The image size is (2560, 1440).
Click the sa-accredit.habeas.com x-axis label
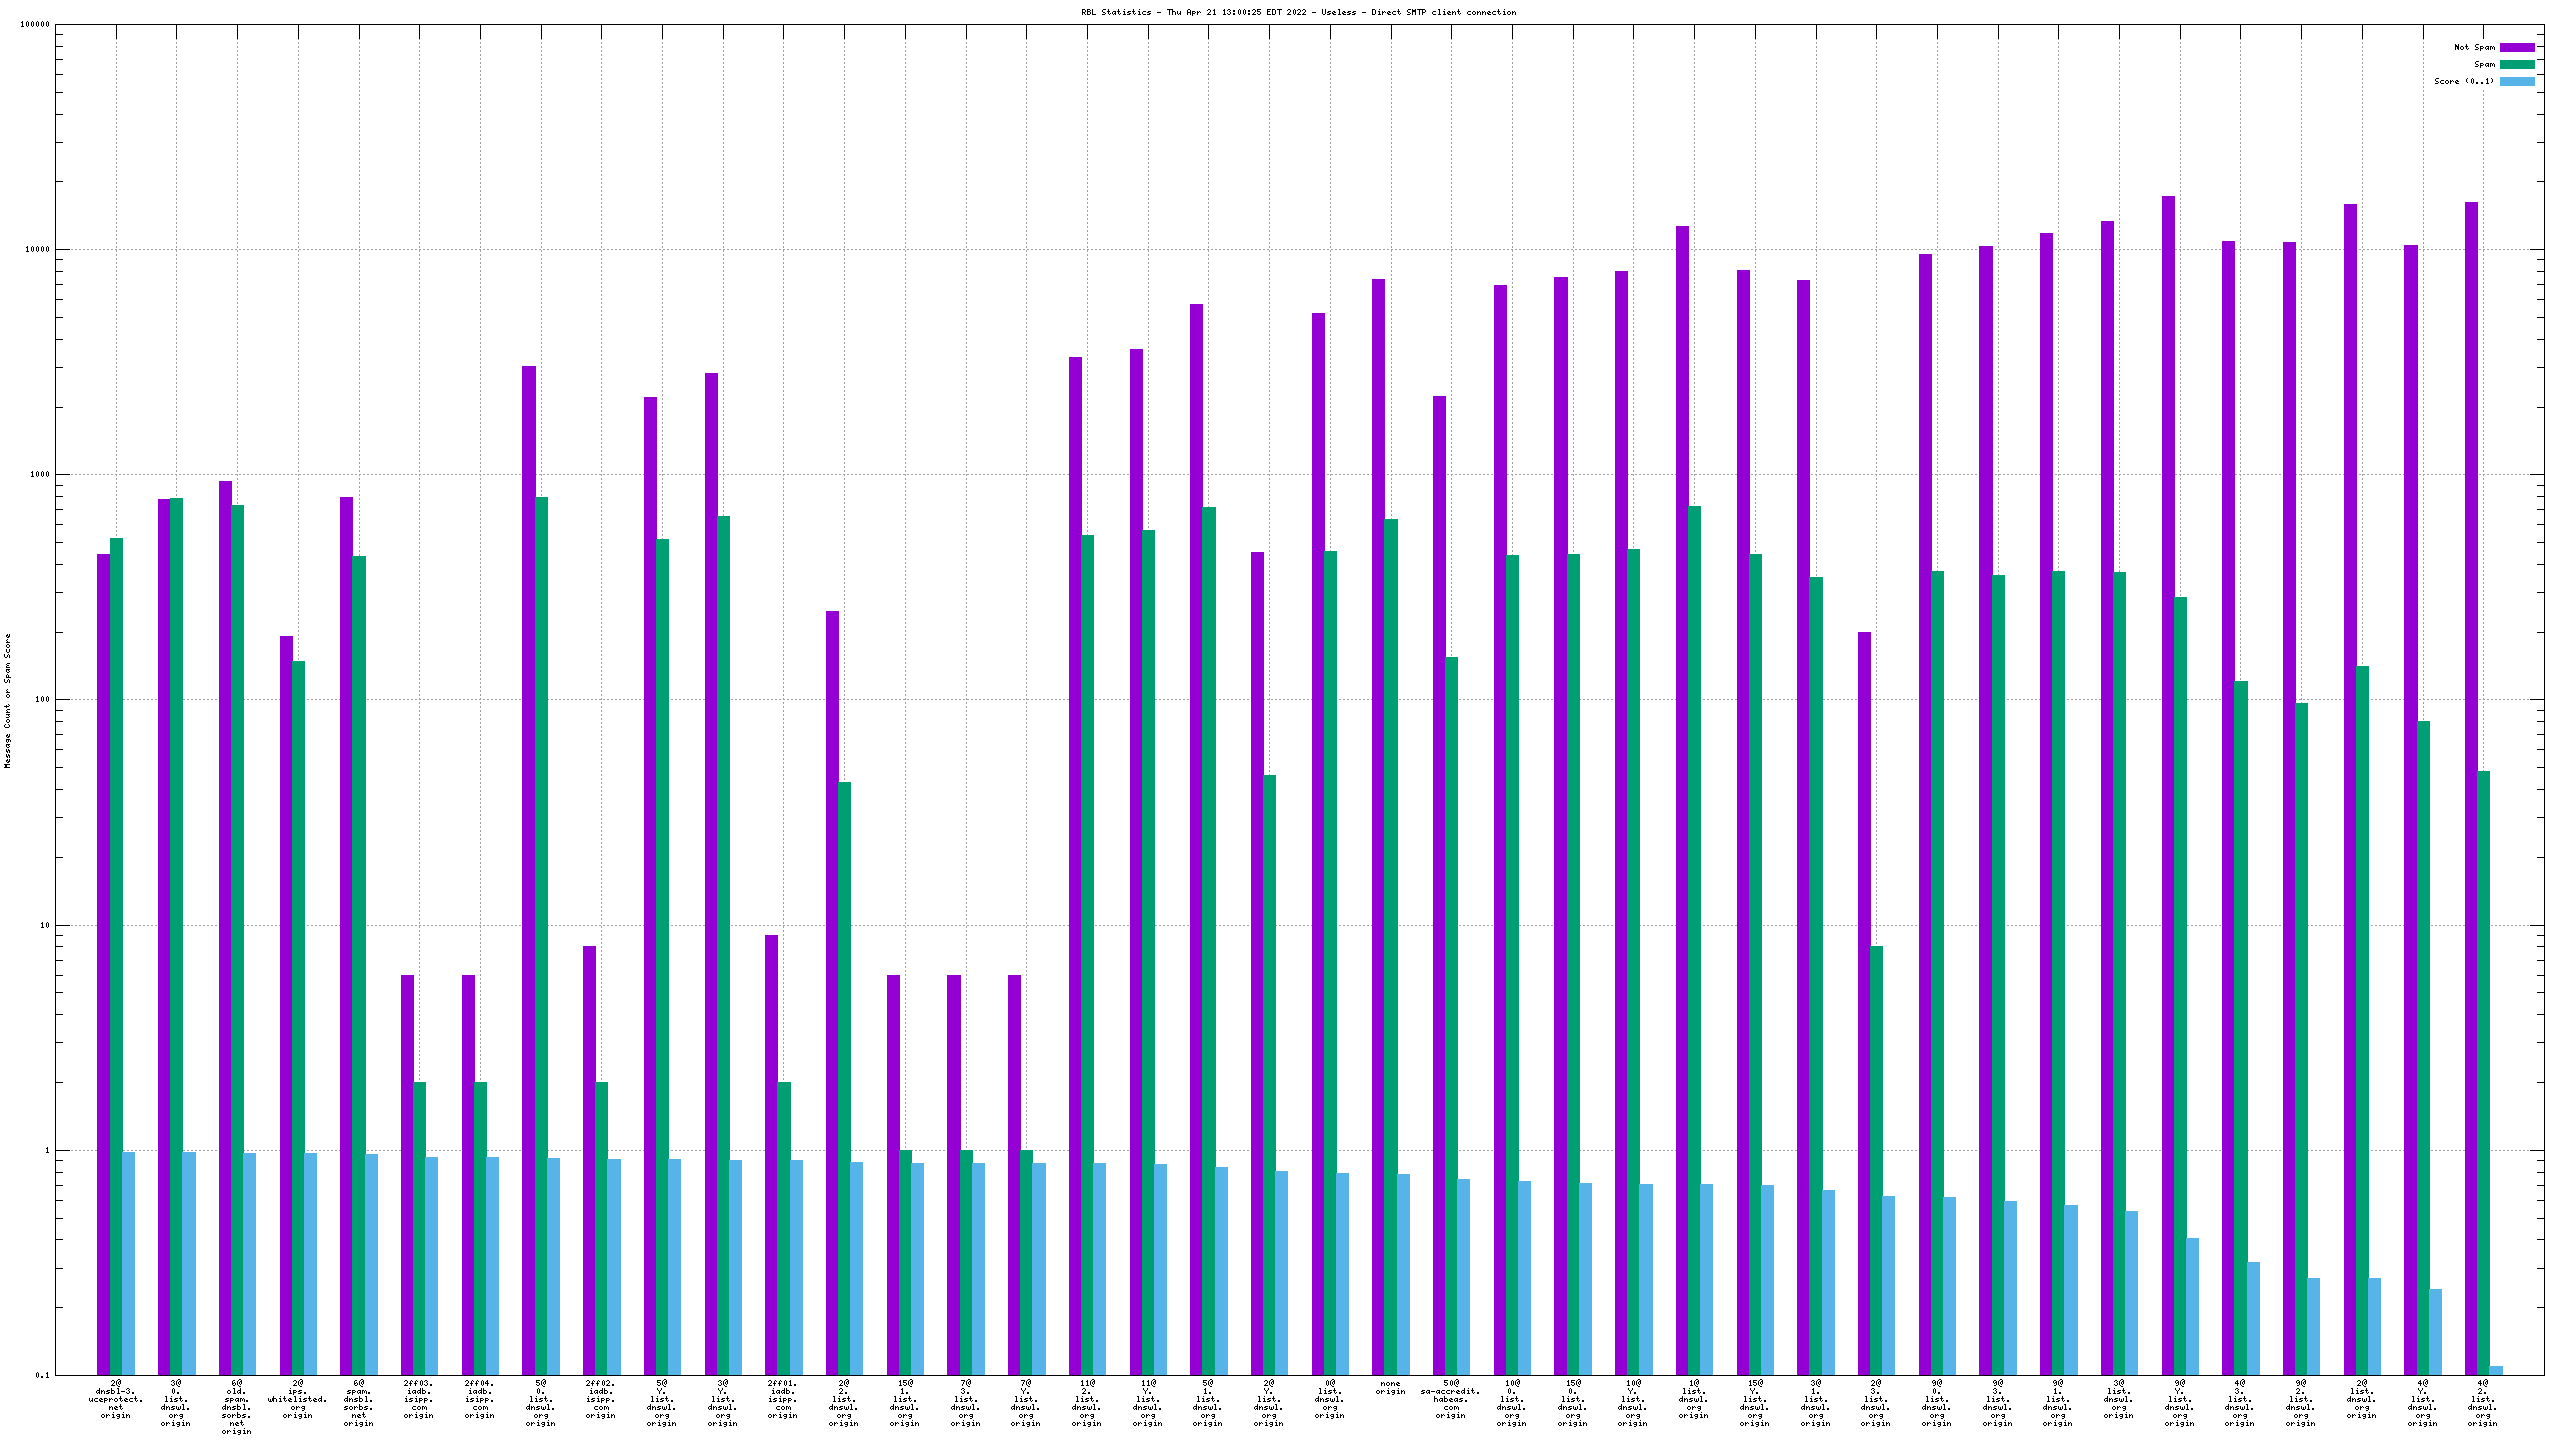pyautogui.click(x=1450, y=1399)
